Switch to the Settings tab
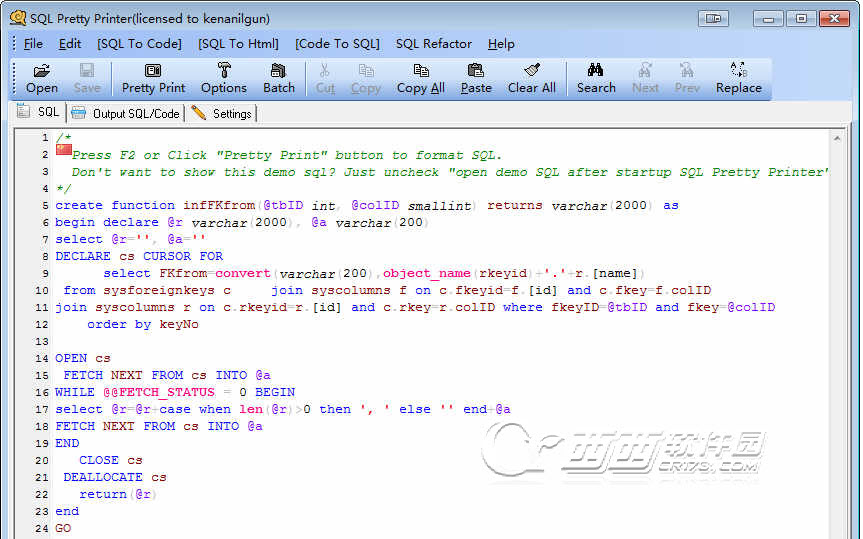This screenshot has width=863, height=539. pyautogui.click(x=221, y=113)
